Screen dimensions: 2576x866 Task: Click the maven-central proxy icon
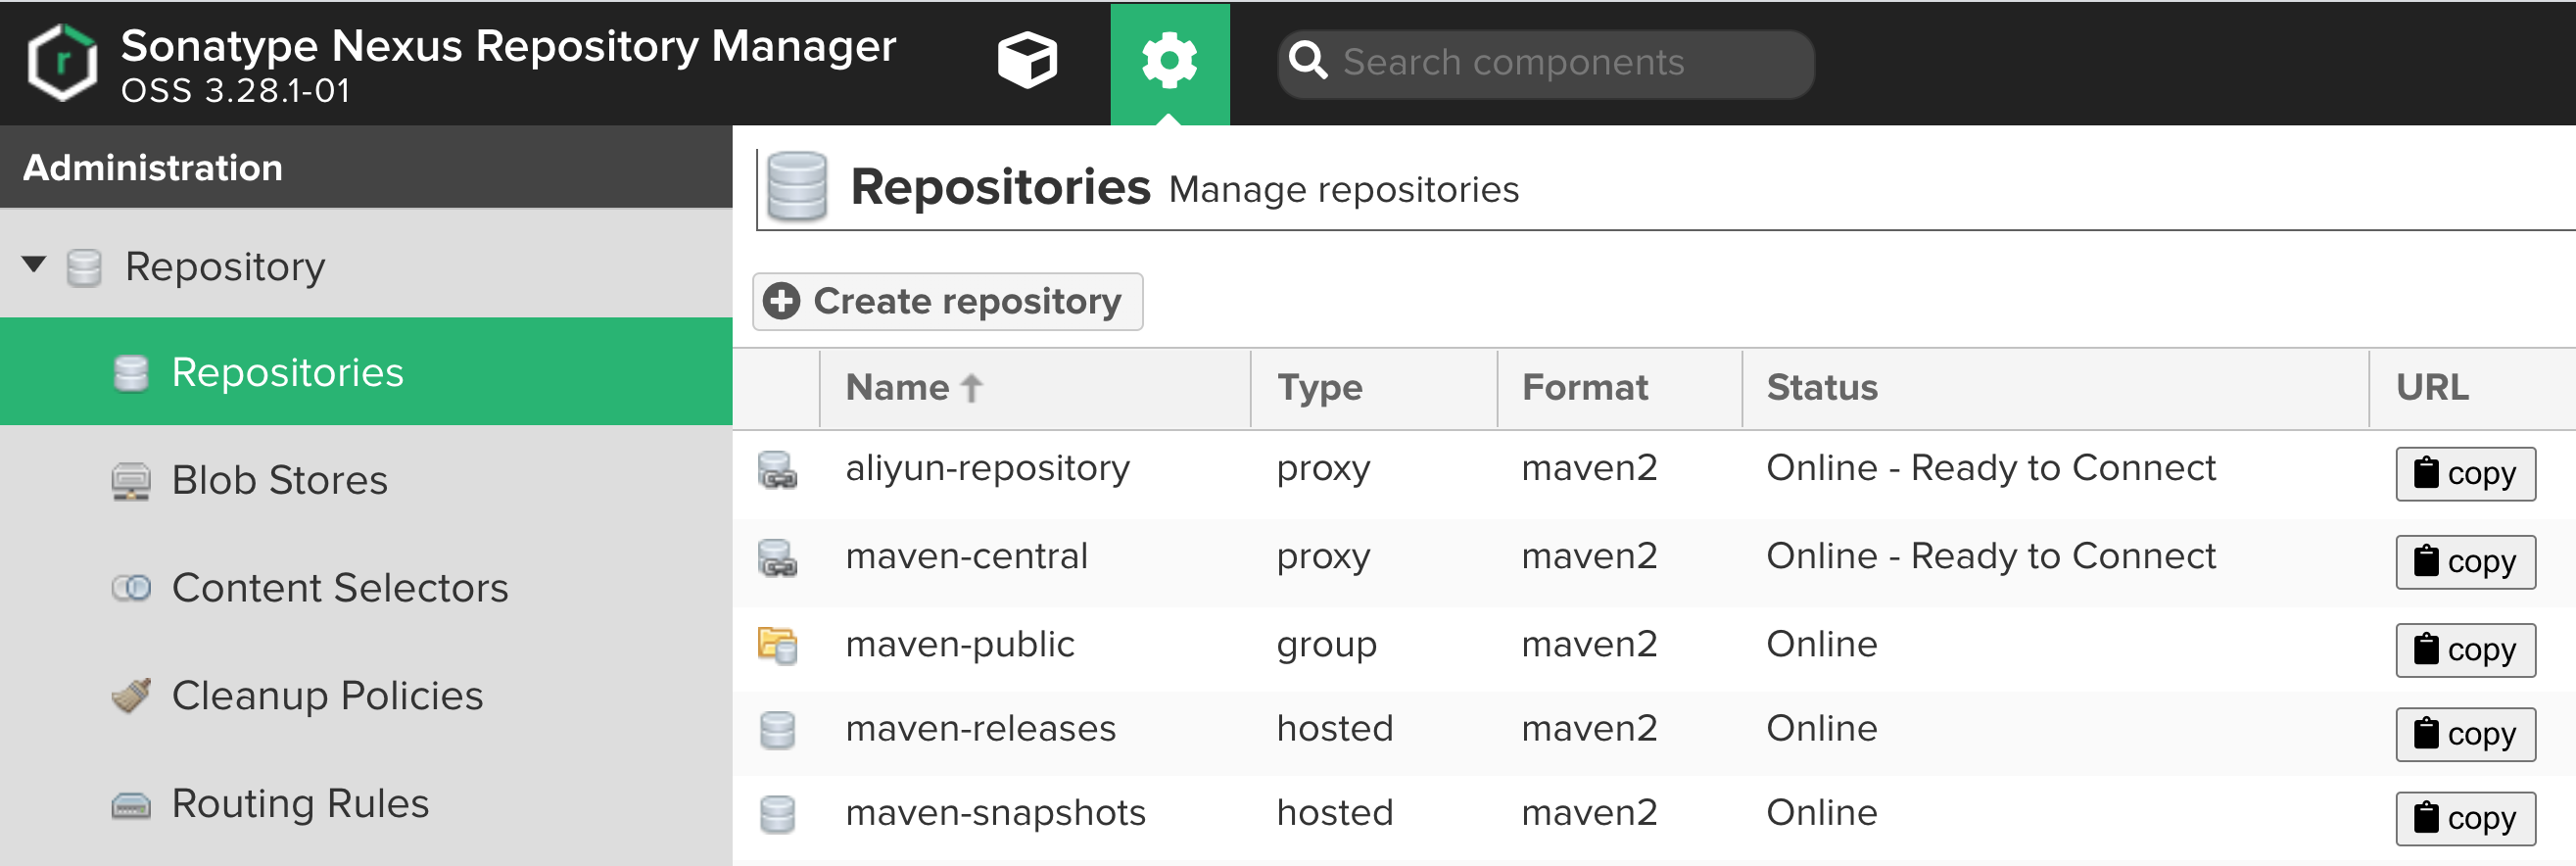(777, 557)
